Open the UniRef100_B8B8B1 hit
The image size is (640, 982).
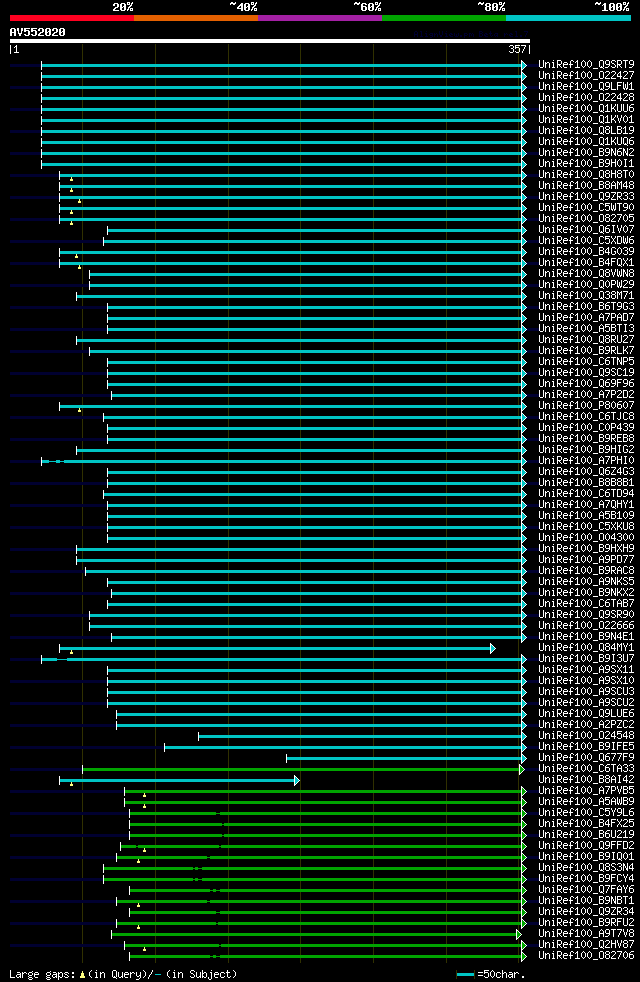(586, 482)
